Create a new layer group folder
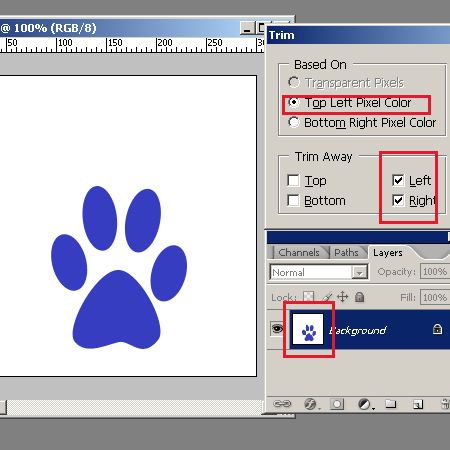450x450 pixels. (391, 404)
